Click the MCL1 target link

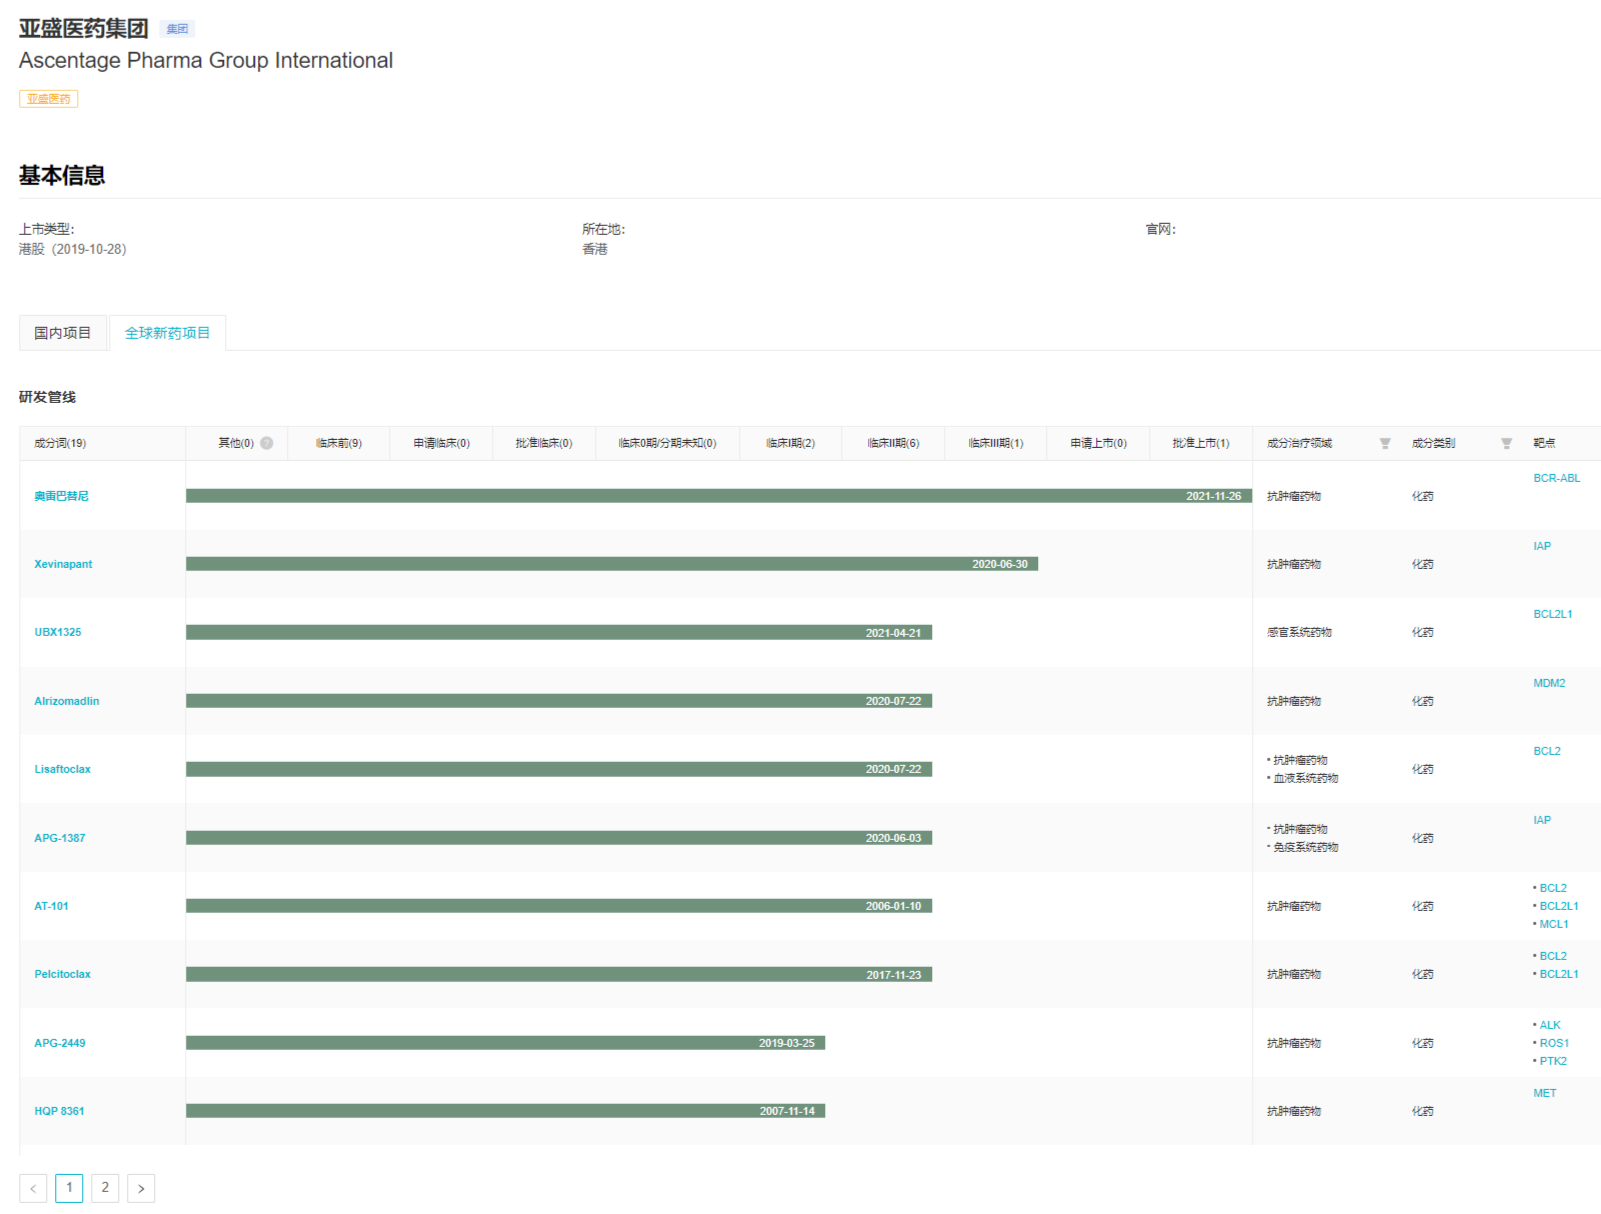1554,924
